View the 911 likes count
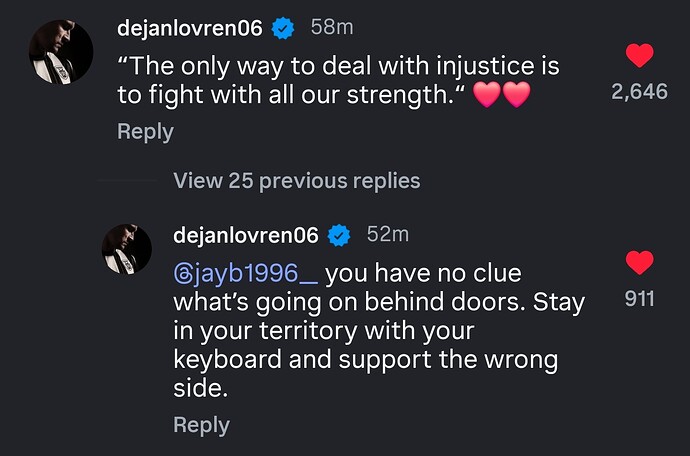 coord(639,298)
